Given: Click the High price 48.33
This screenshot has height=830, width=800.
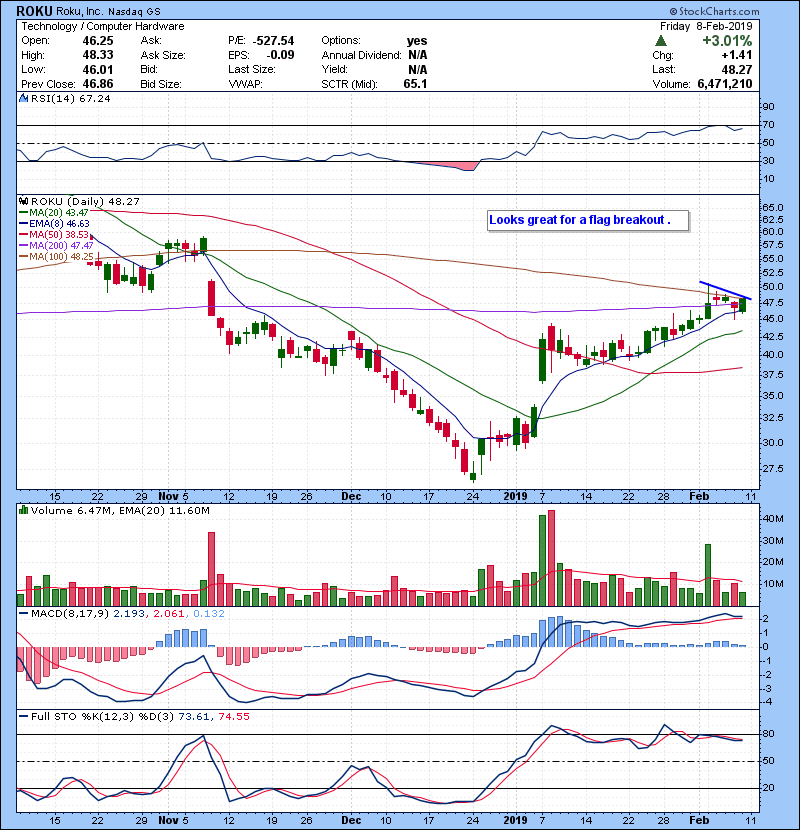Looking at the screenshot, I should pyautogui.click(x=98, y=55).
